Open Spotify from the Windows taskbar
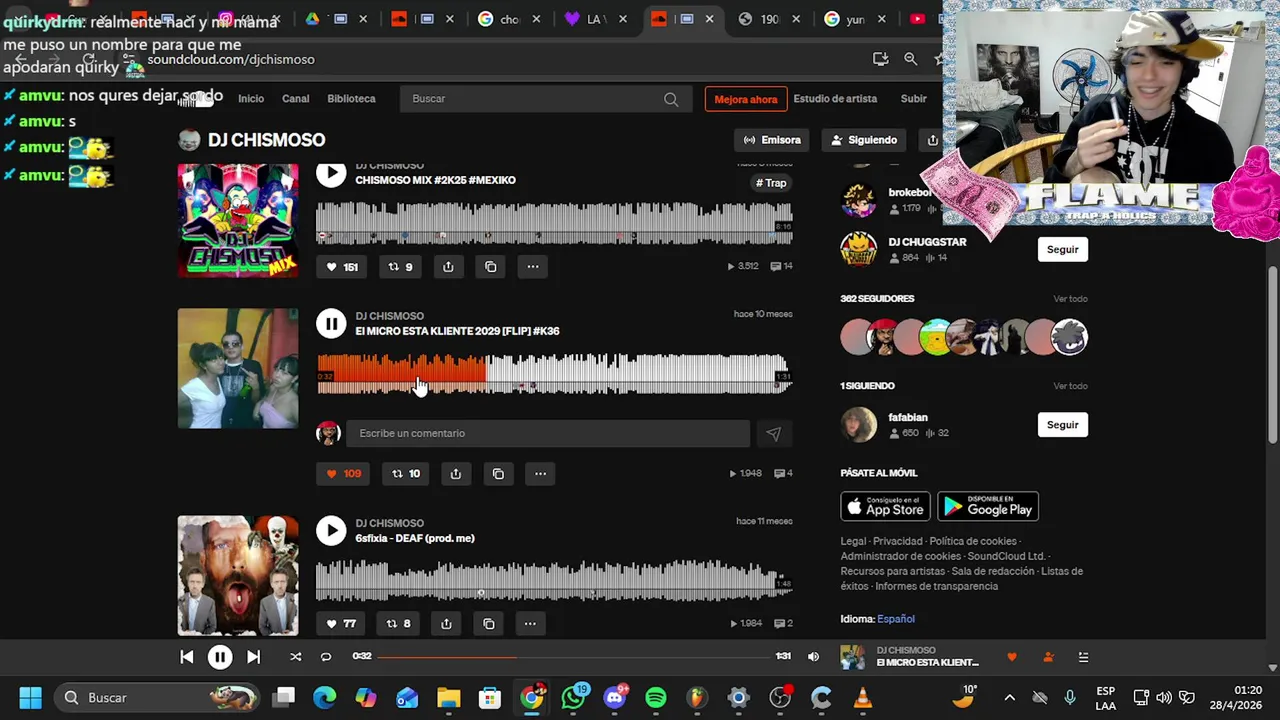 point(656,698)
